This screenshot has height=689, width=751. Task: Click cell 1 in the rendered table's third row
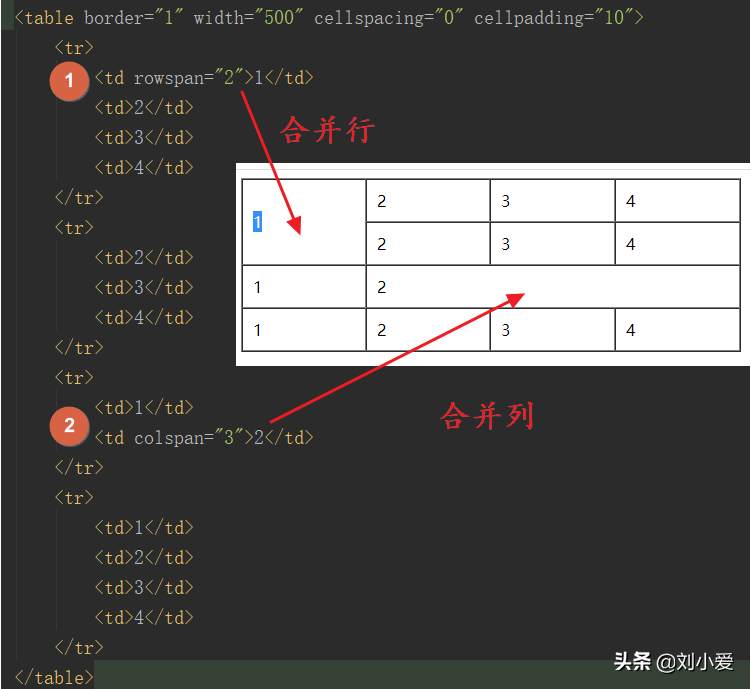tap(303, 288)
